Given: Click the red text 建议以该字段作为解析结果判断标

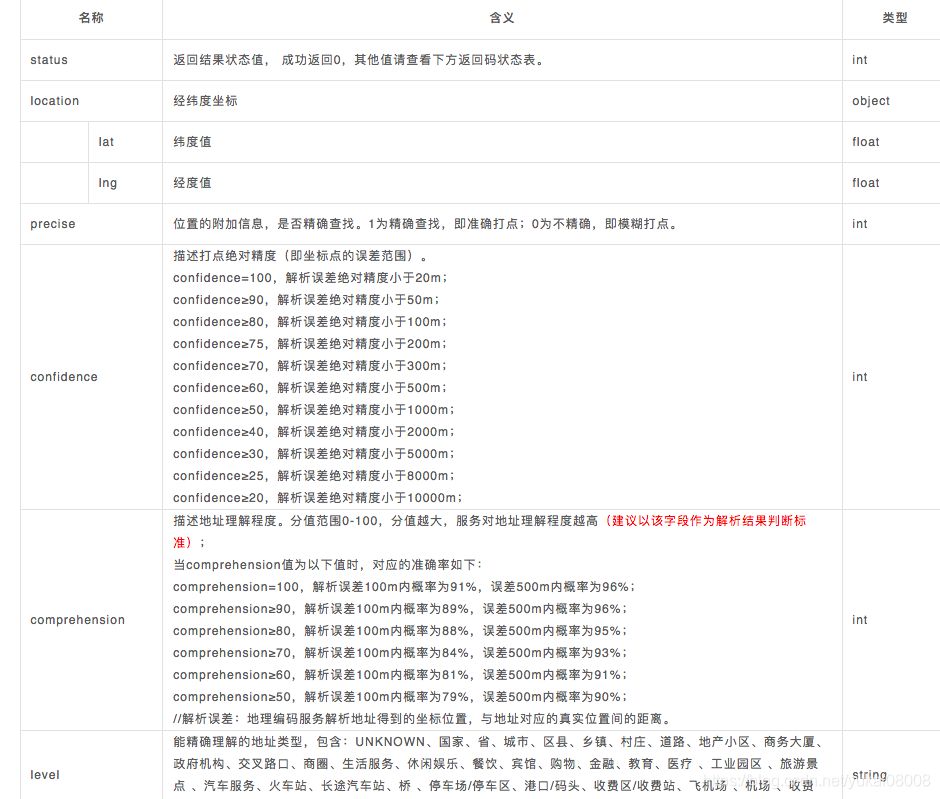Looking at the screenshot, I should [709, 521].
